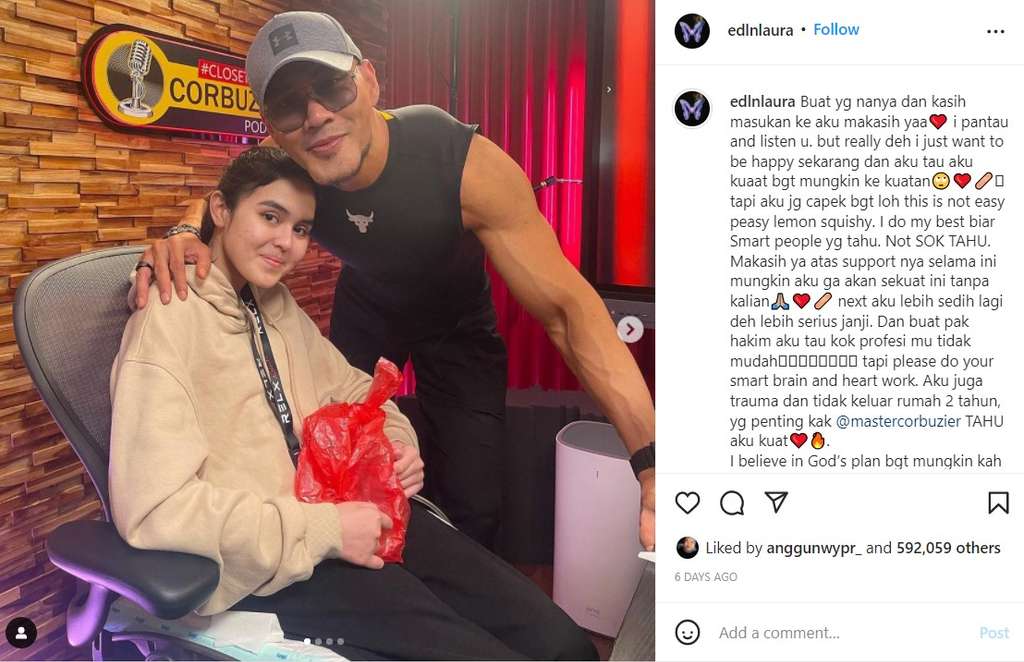1024x662 pixels.
Task: View tagged people icon on photo
Action: (x=21, y=633)
